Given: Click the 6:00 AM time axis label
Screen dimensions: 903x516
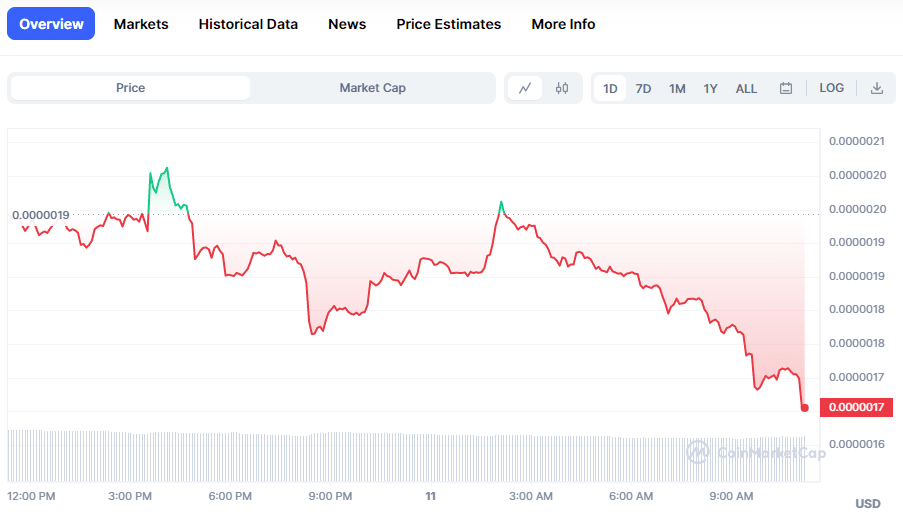Looking at the screenshot, I should click(631, 496).
